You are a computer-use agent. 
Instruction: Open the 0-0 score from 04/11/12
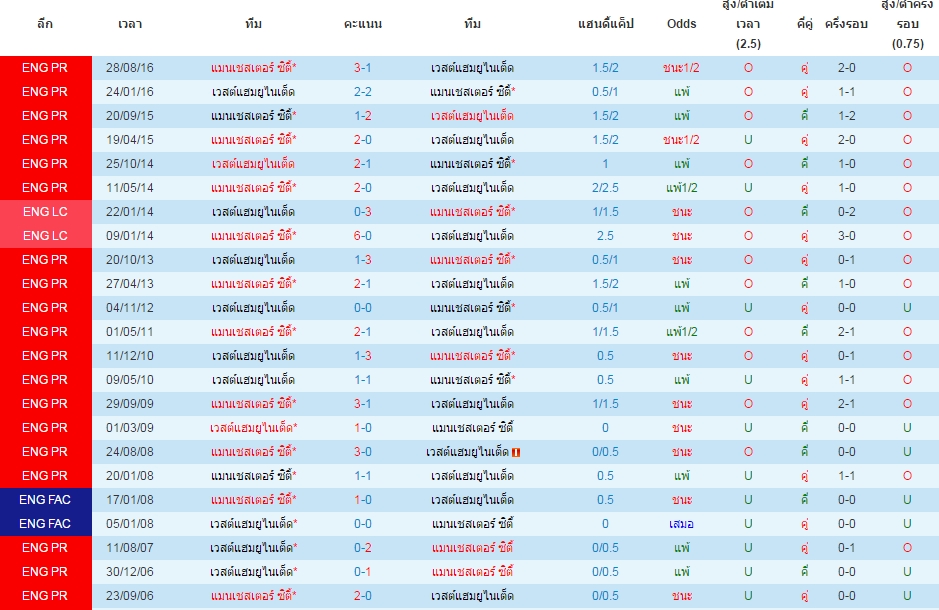point(362,308)
